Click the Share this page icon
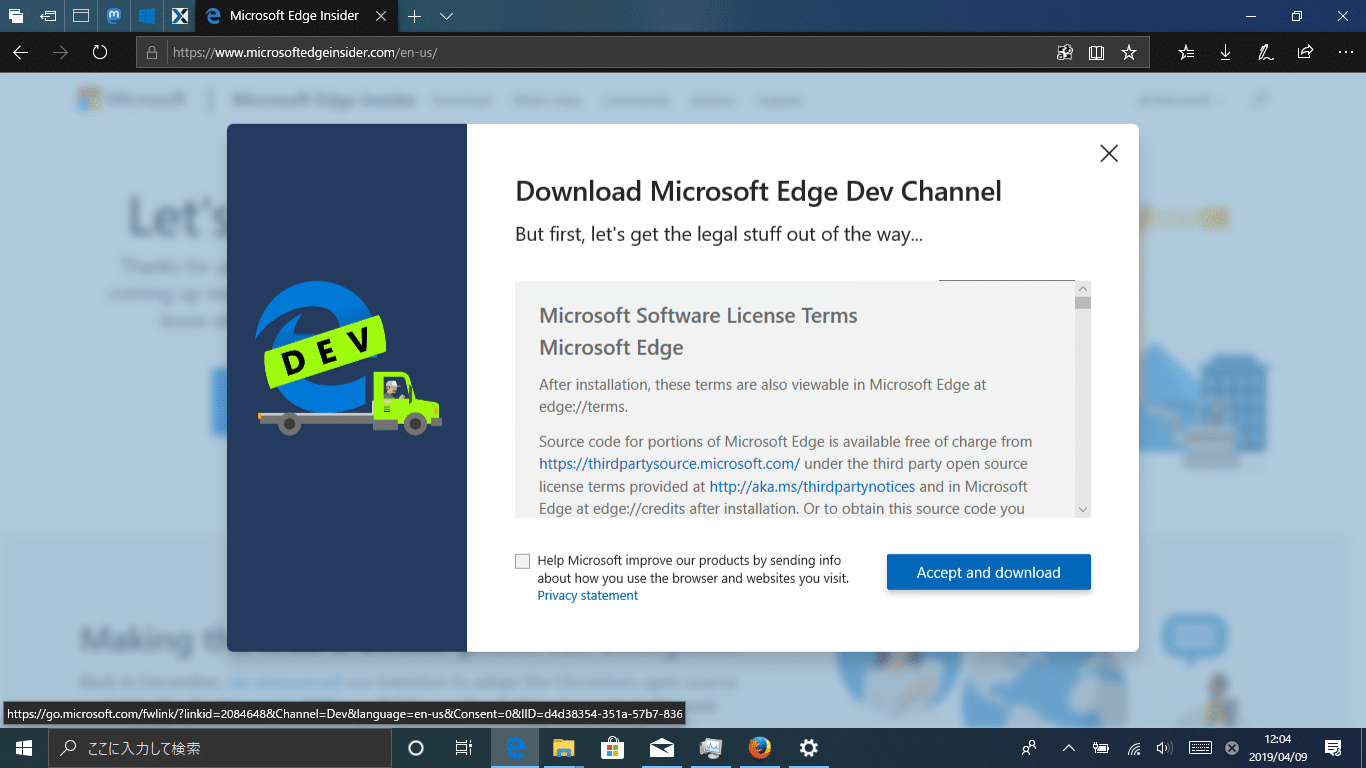Viewport: 1366px width, 768px height. tap(1305, 53)
